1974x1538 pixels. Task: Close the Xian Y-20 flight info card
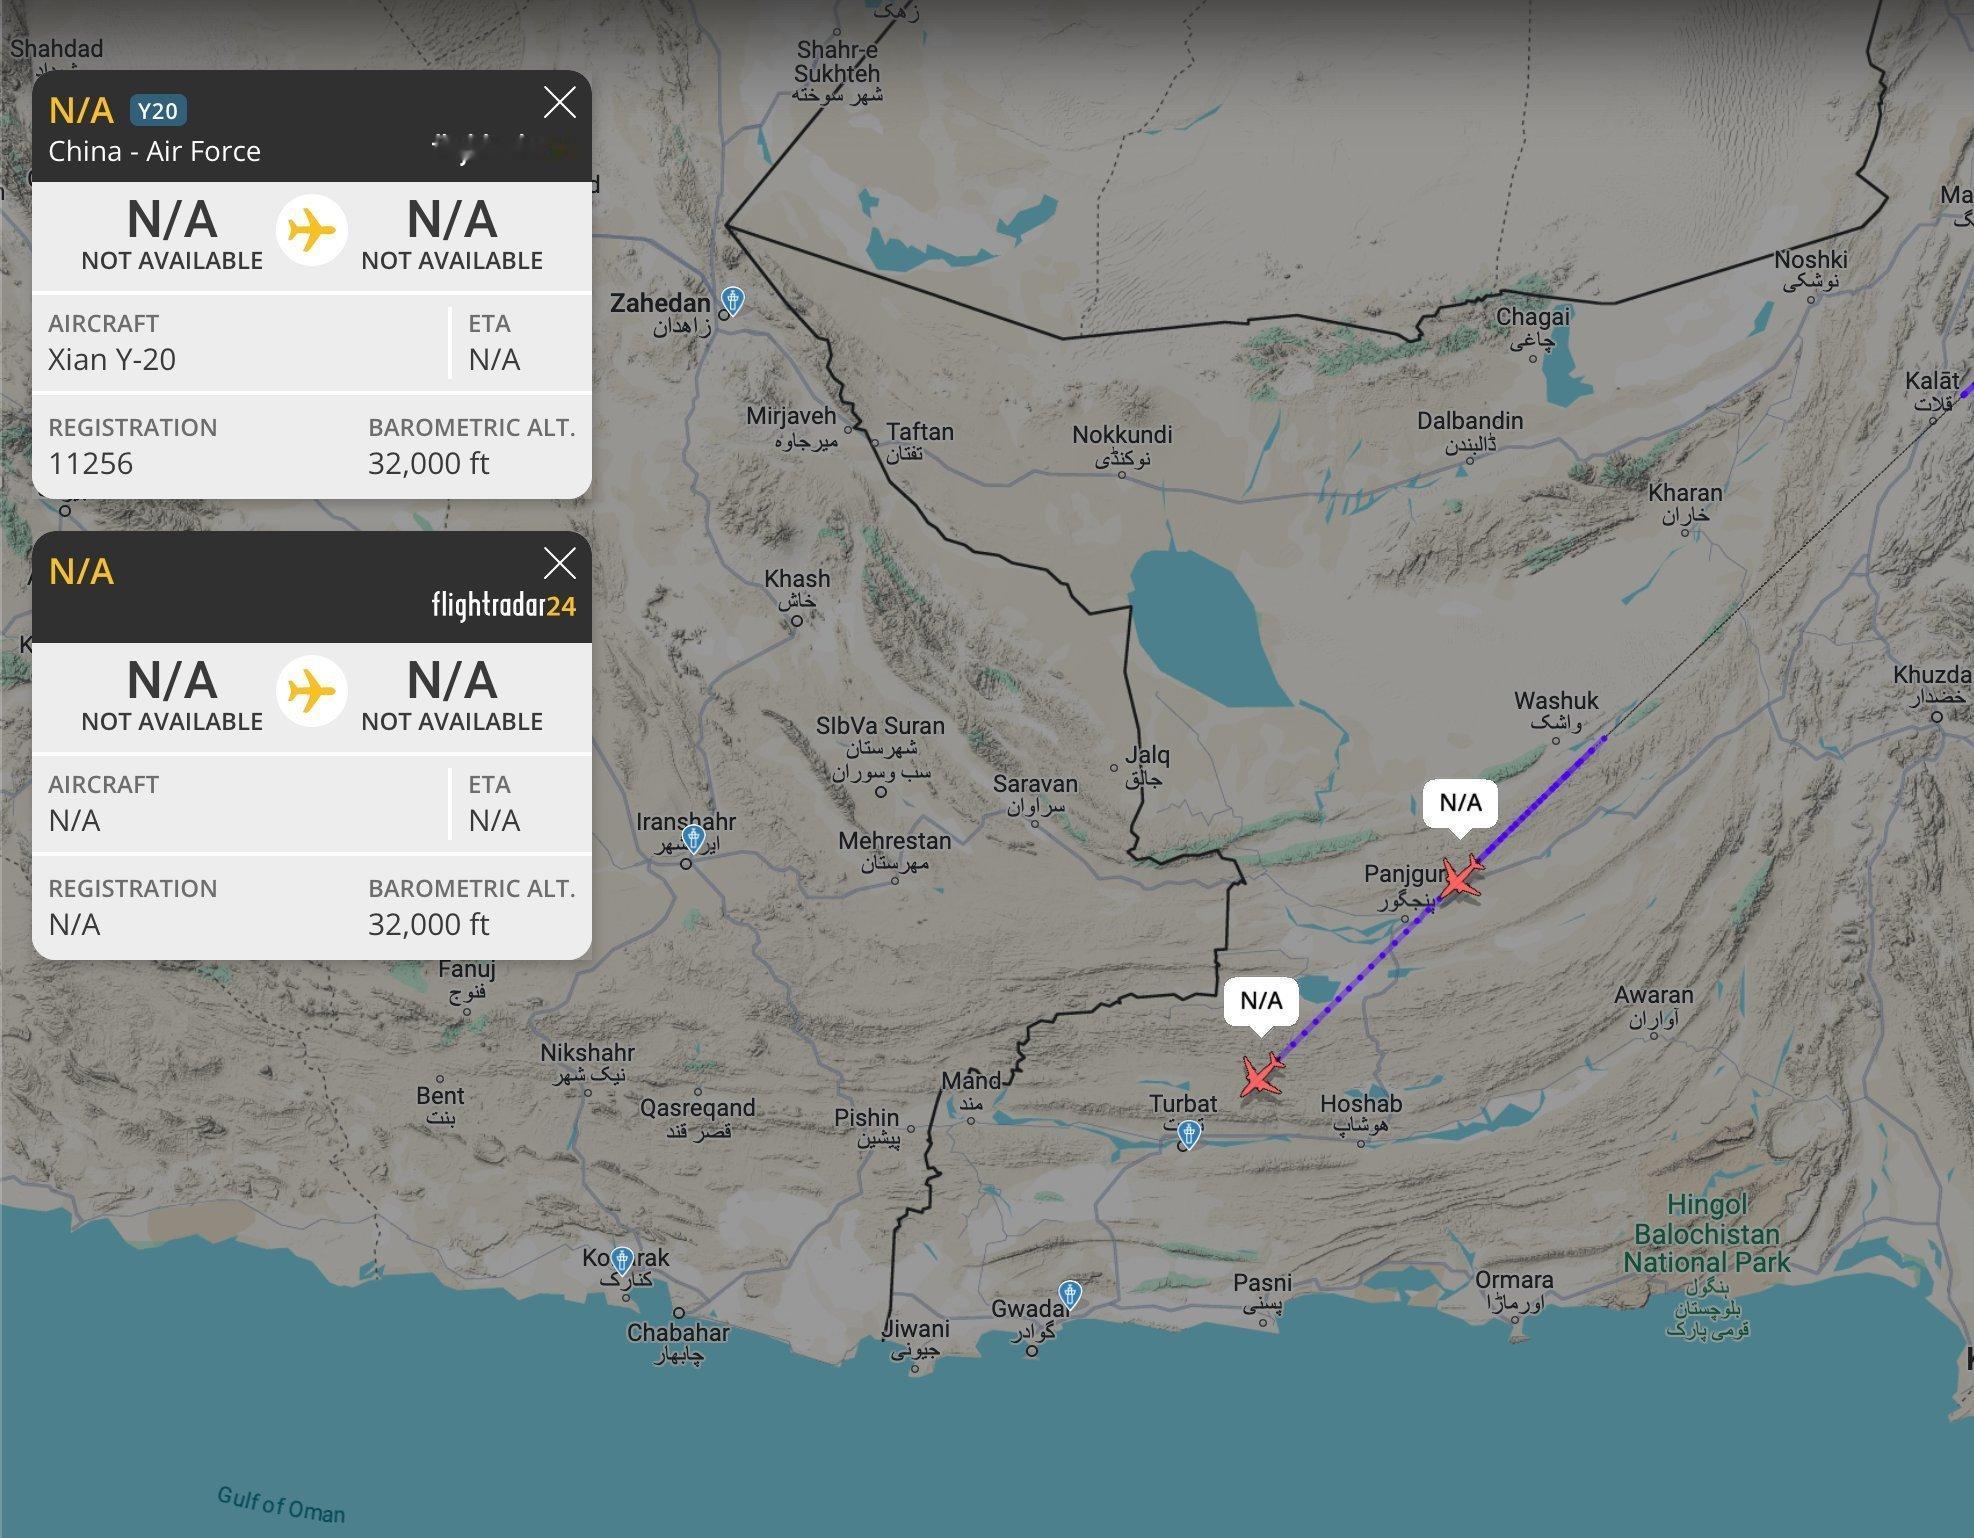[559, 102]
